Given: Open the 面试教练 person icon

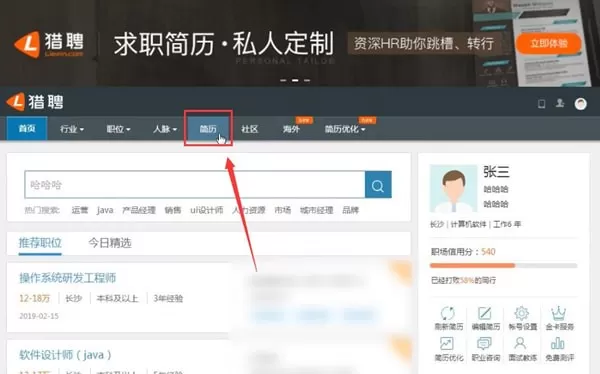Looking at the screenshot, I should 520,343.
